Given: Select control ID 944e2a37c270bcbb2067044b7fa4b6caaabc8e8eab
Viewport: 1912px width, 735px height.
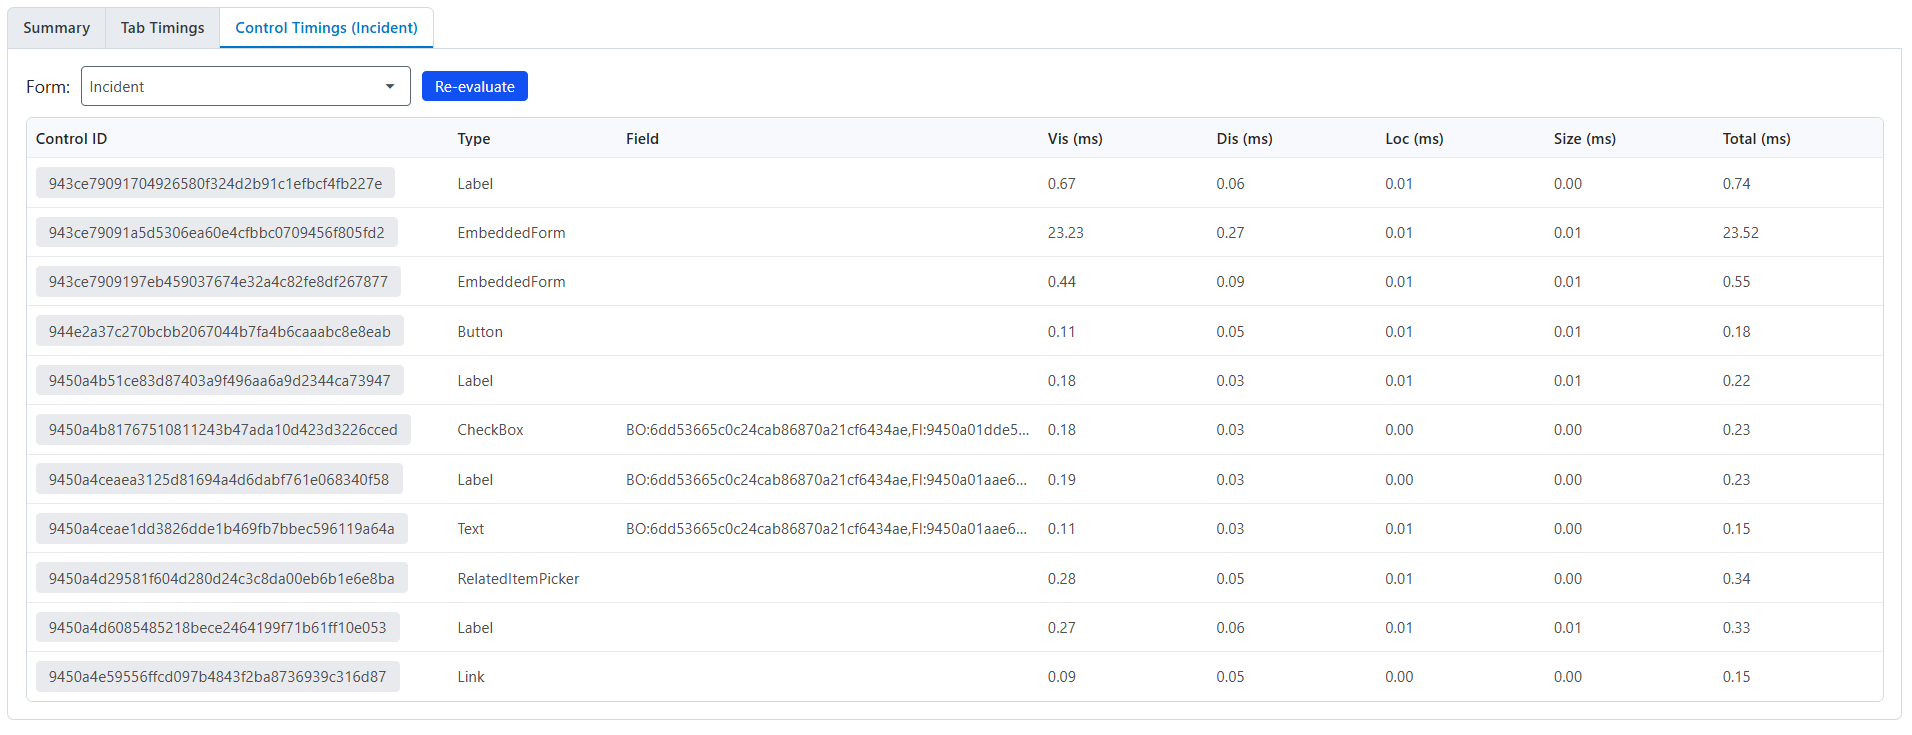Looking at the screenshot, I should (x=220, y=332).
